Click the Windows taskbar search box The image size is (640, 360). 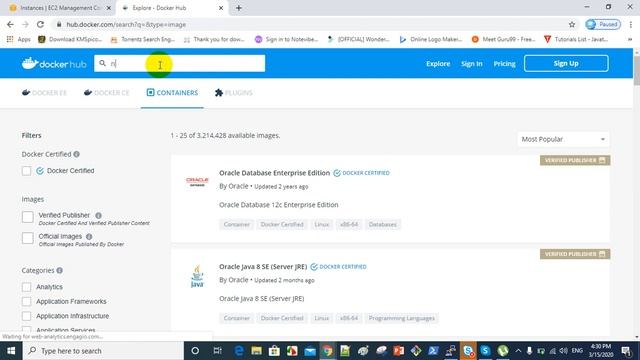[103, 351]
